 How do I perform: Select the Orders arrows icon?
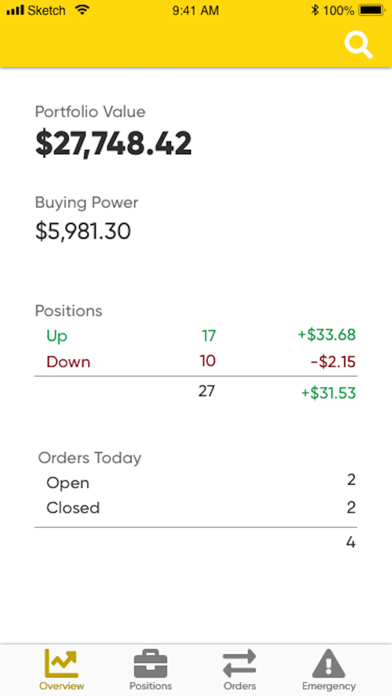pyautogui.click(x=239, y=664)
